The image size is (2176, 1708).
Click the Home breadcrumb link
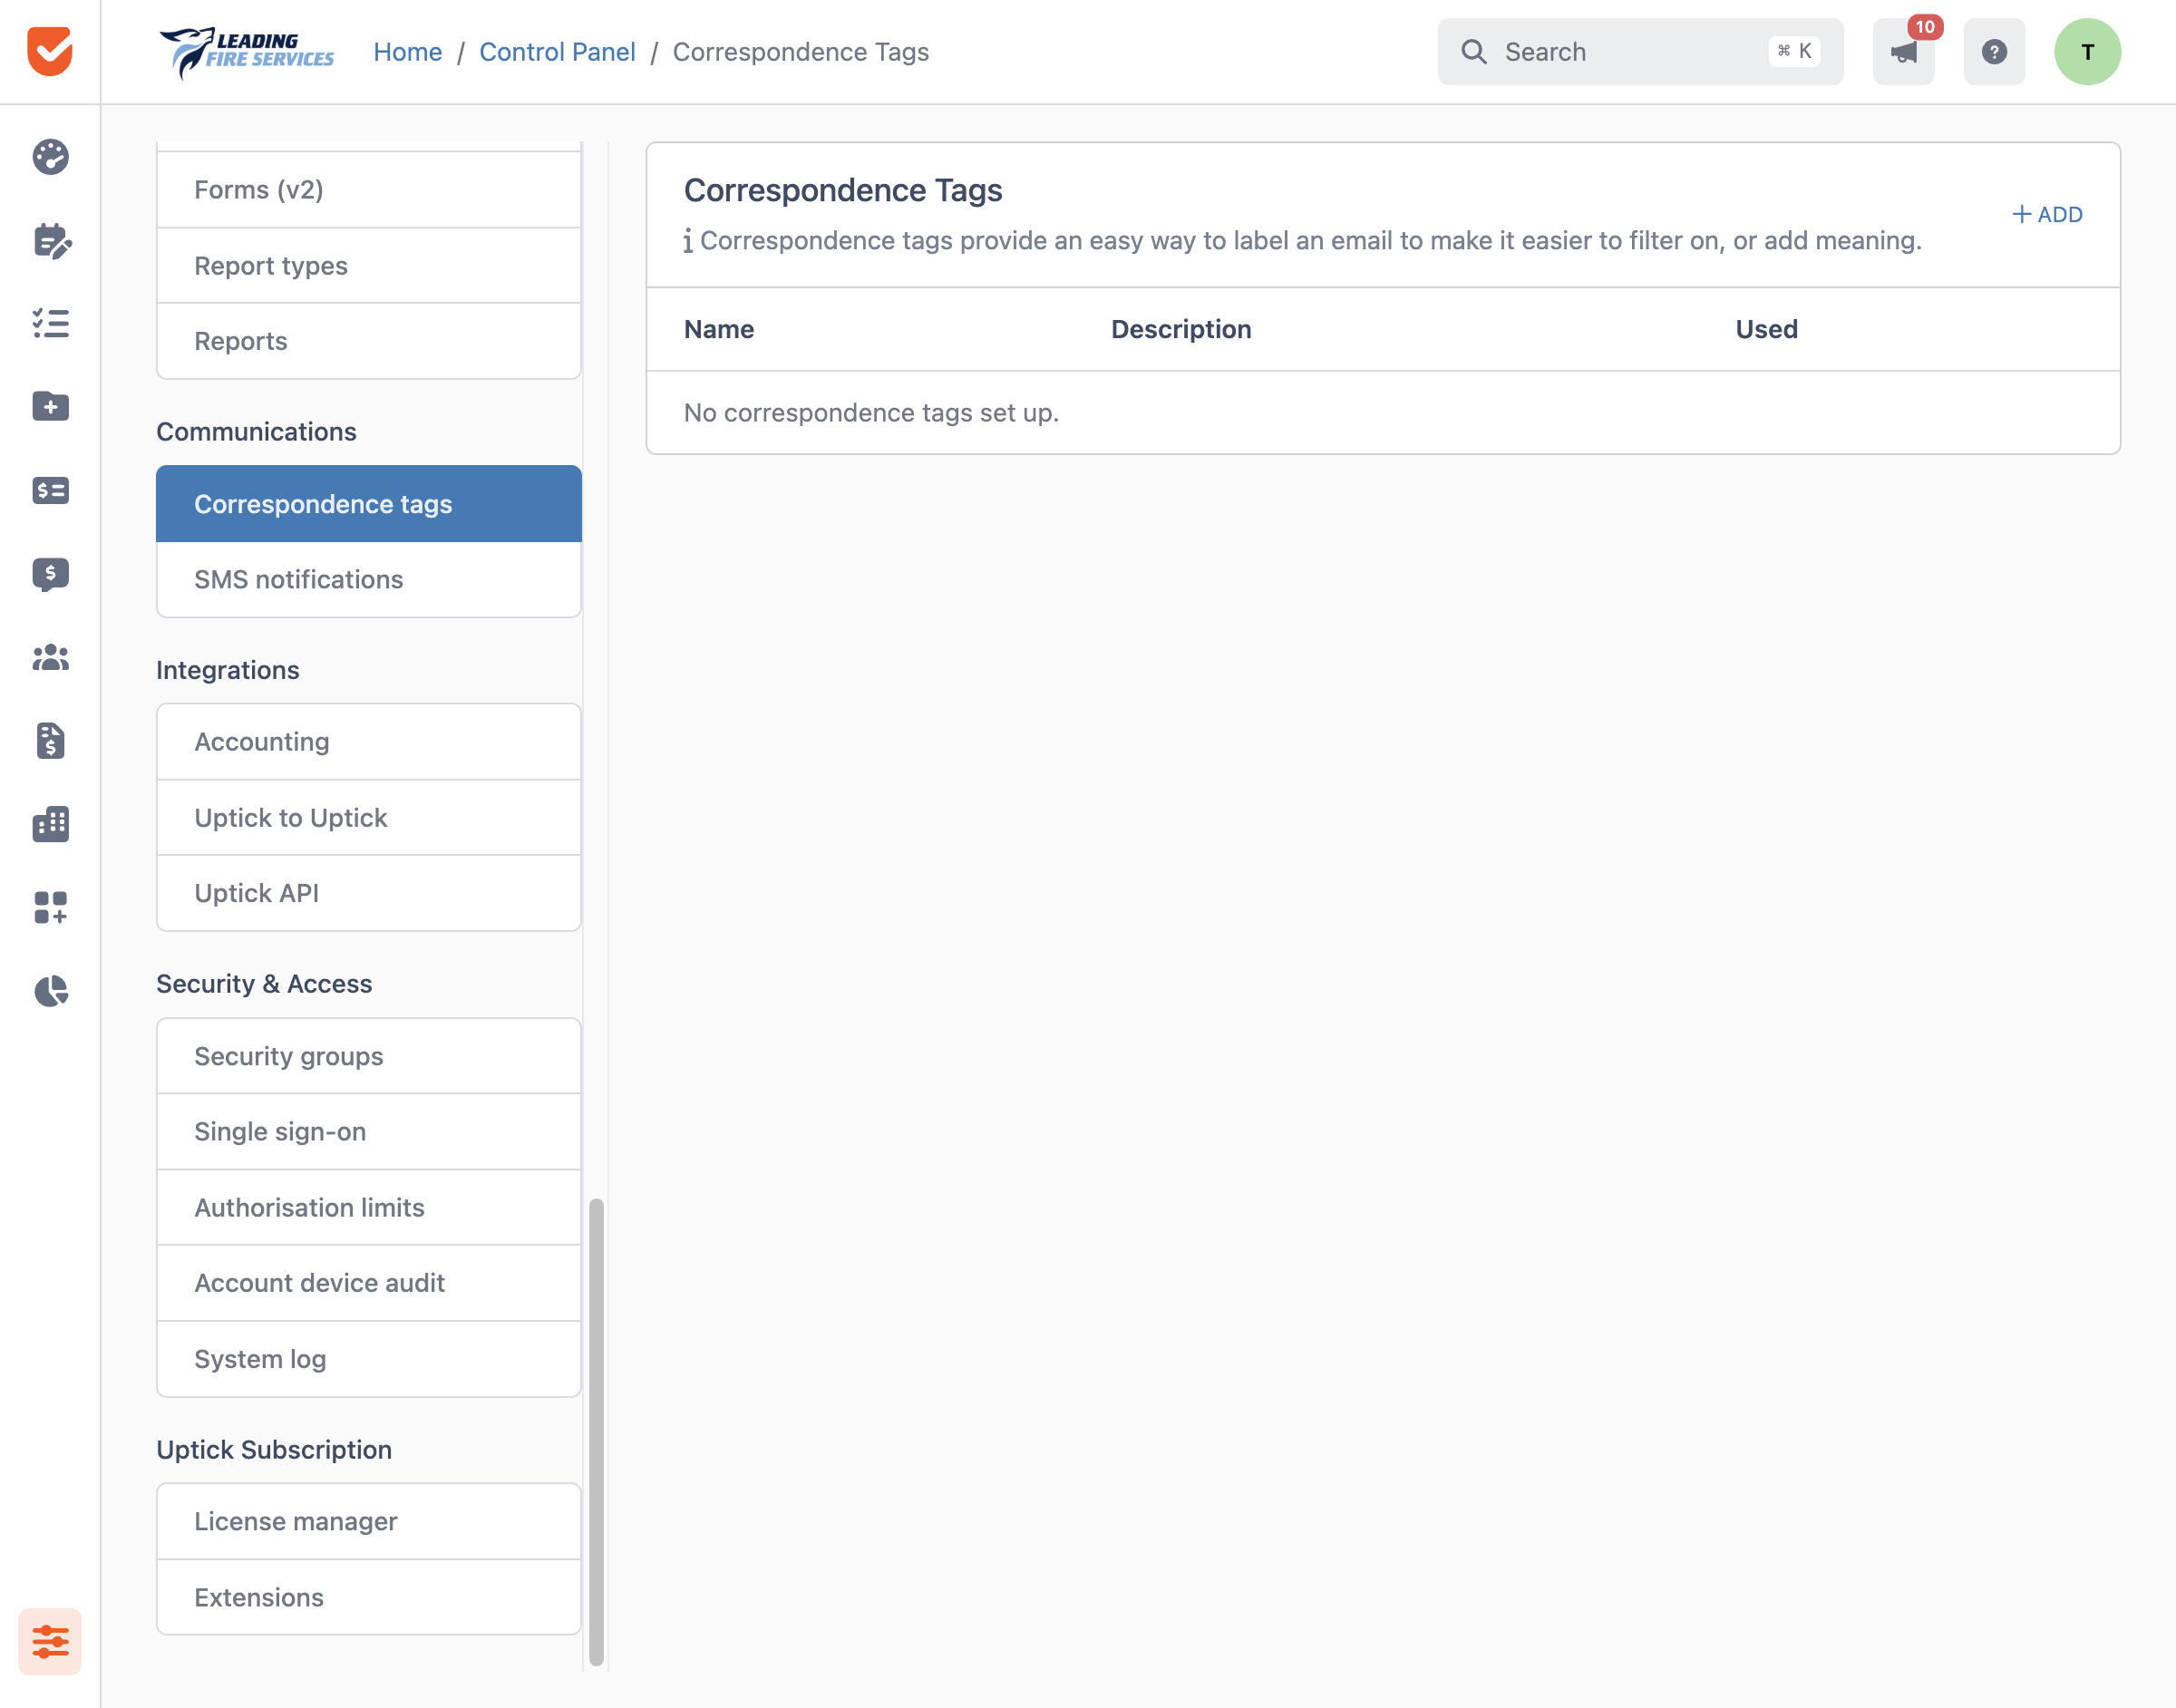(407, 52)
